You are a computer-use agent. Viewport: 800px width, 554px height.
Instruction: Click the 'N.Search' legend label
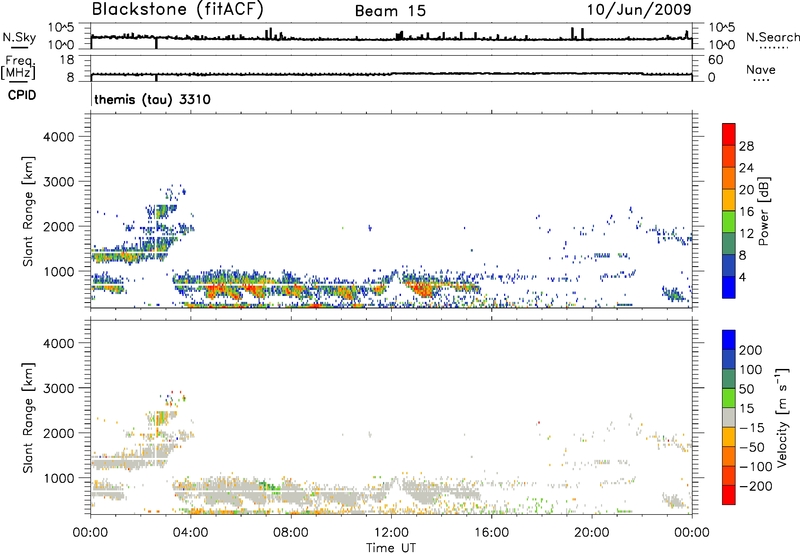[772, 37]
